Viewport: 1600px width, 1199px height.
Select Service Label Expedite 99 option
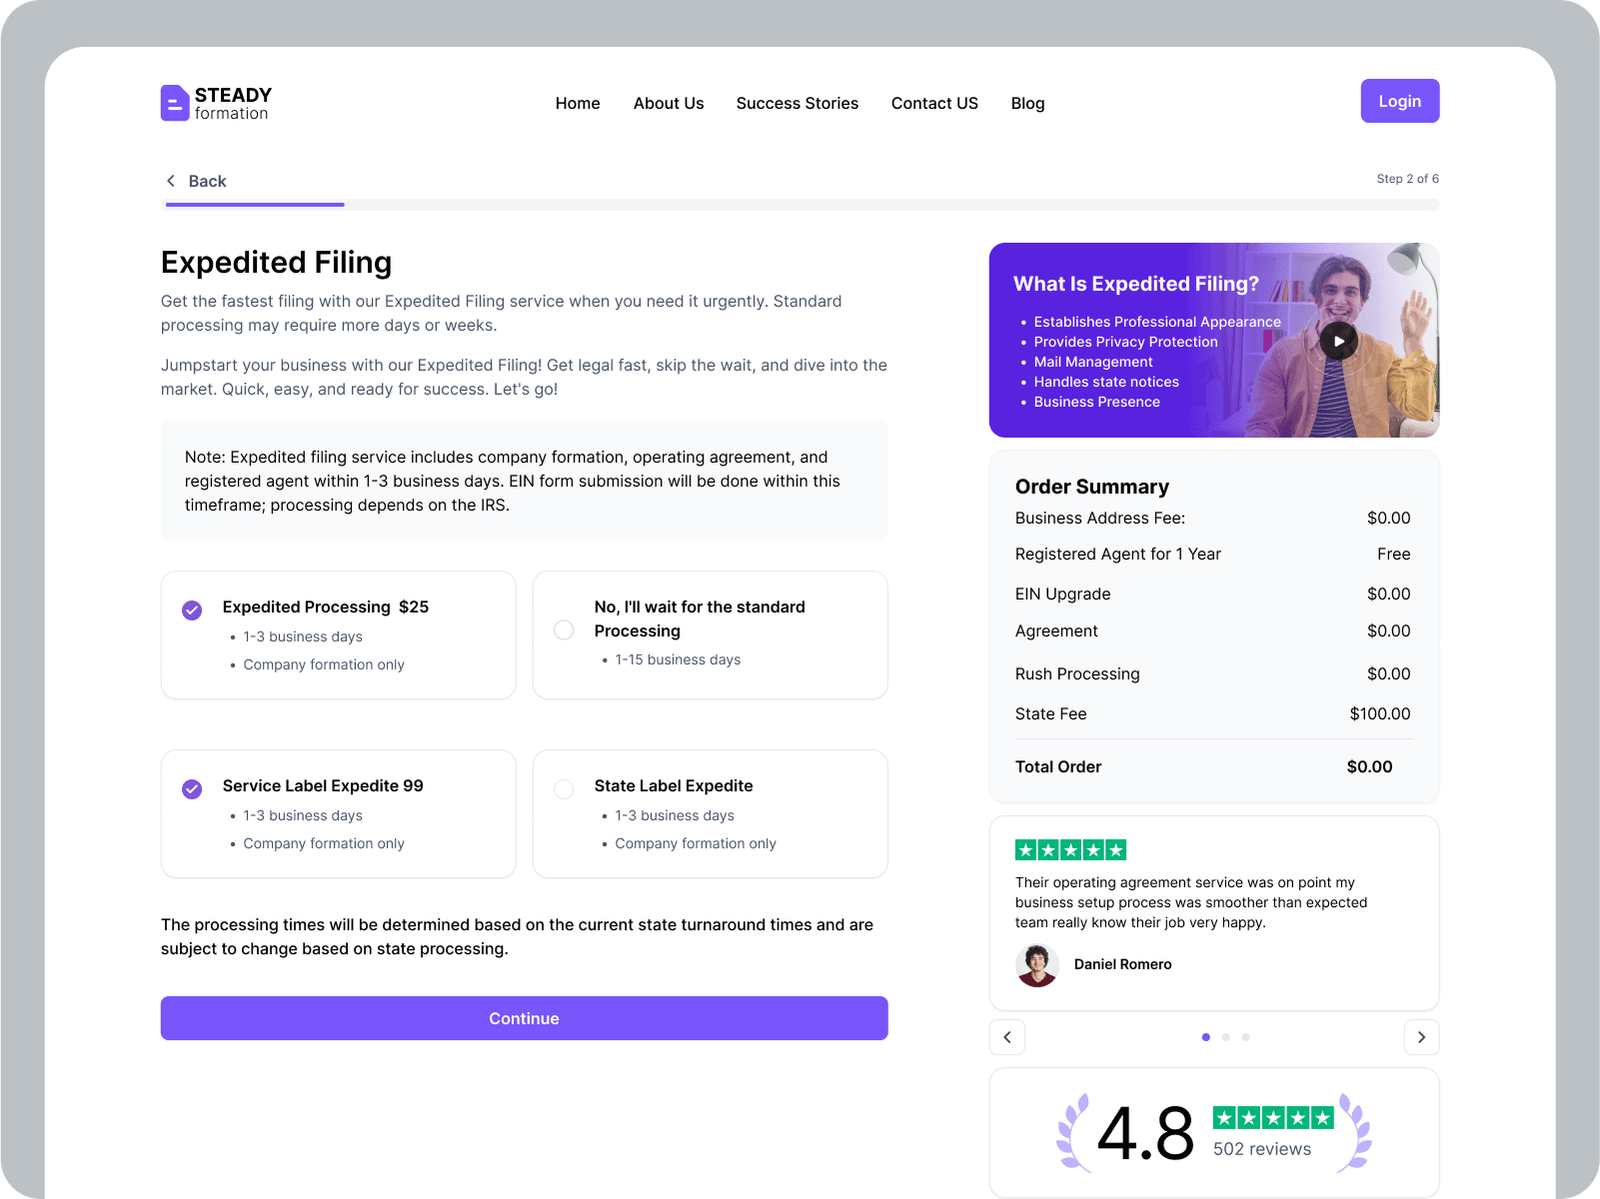point(192,789)
